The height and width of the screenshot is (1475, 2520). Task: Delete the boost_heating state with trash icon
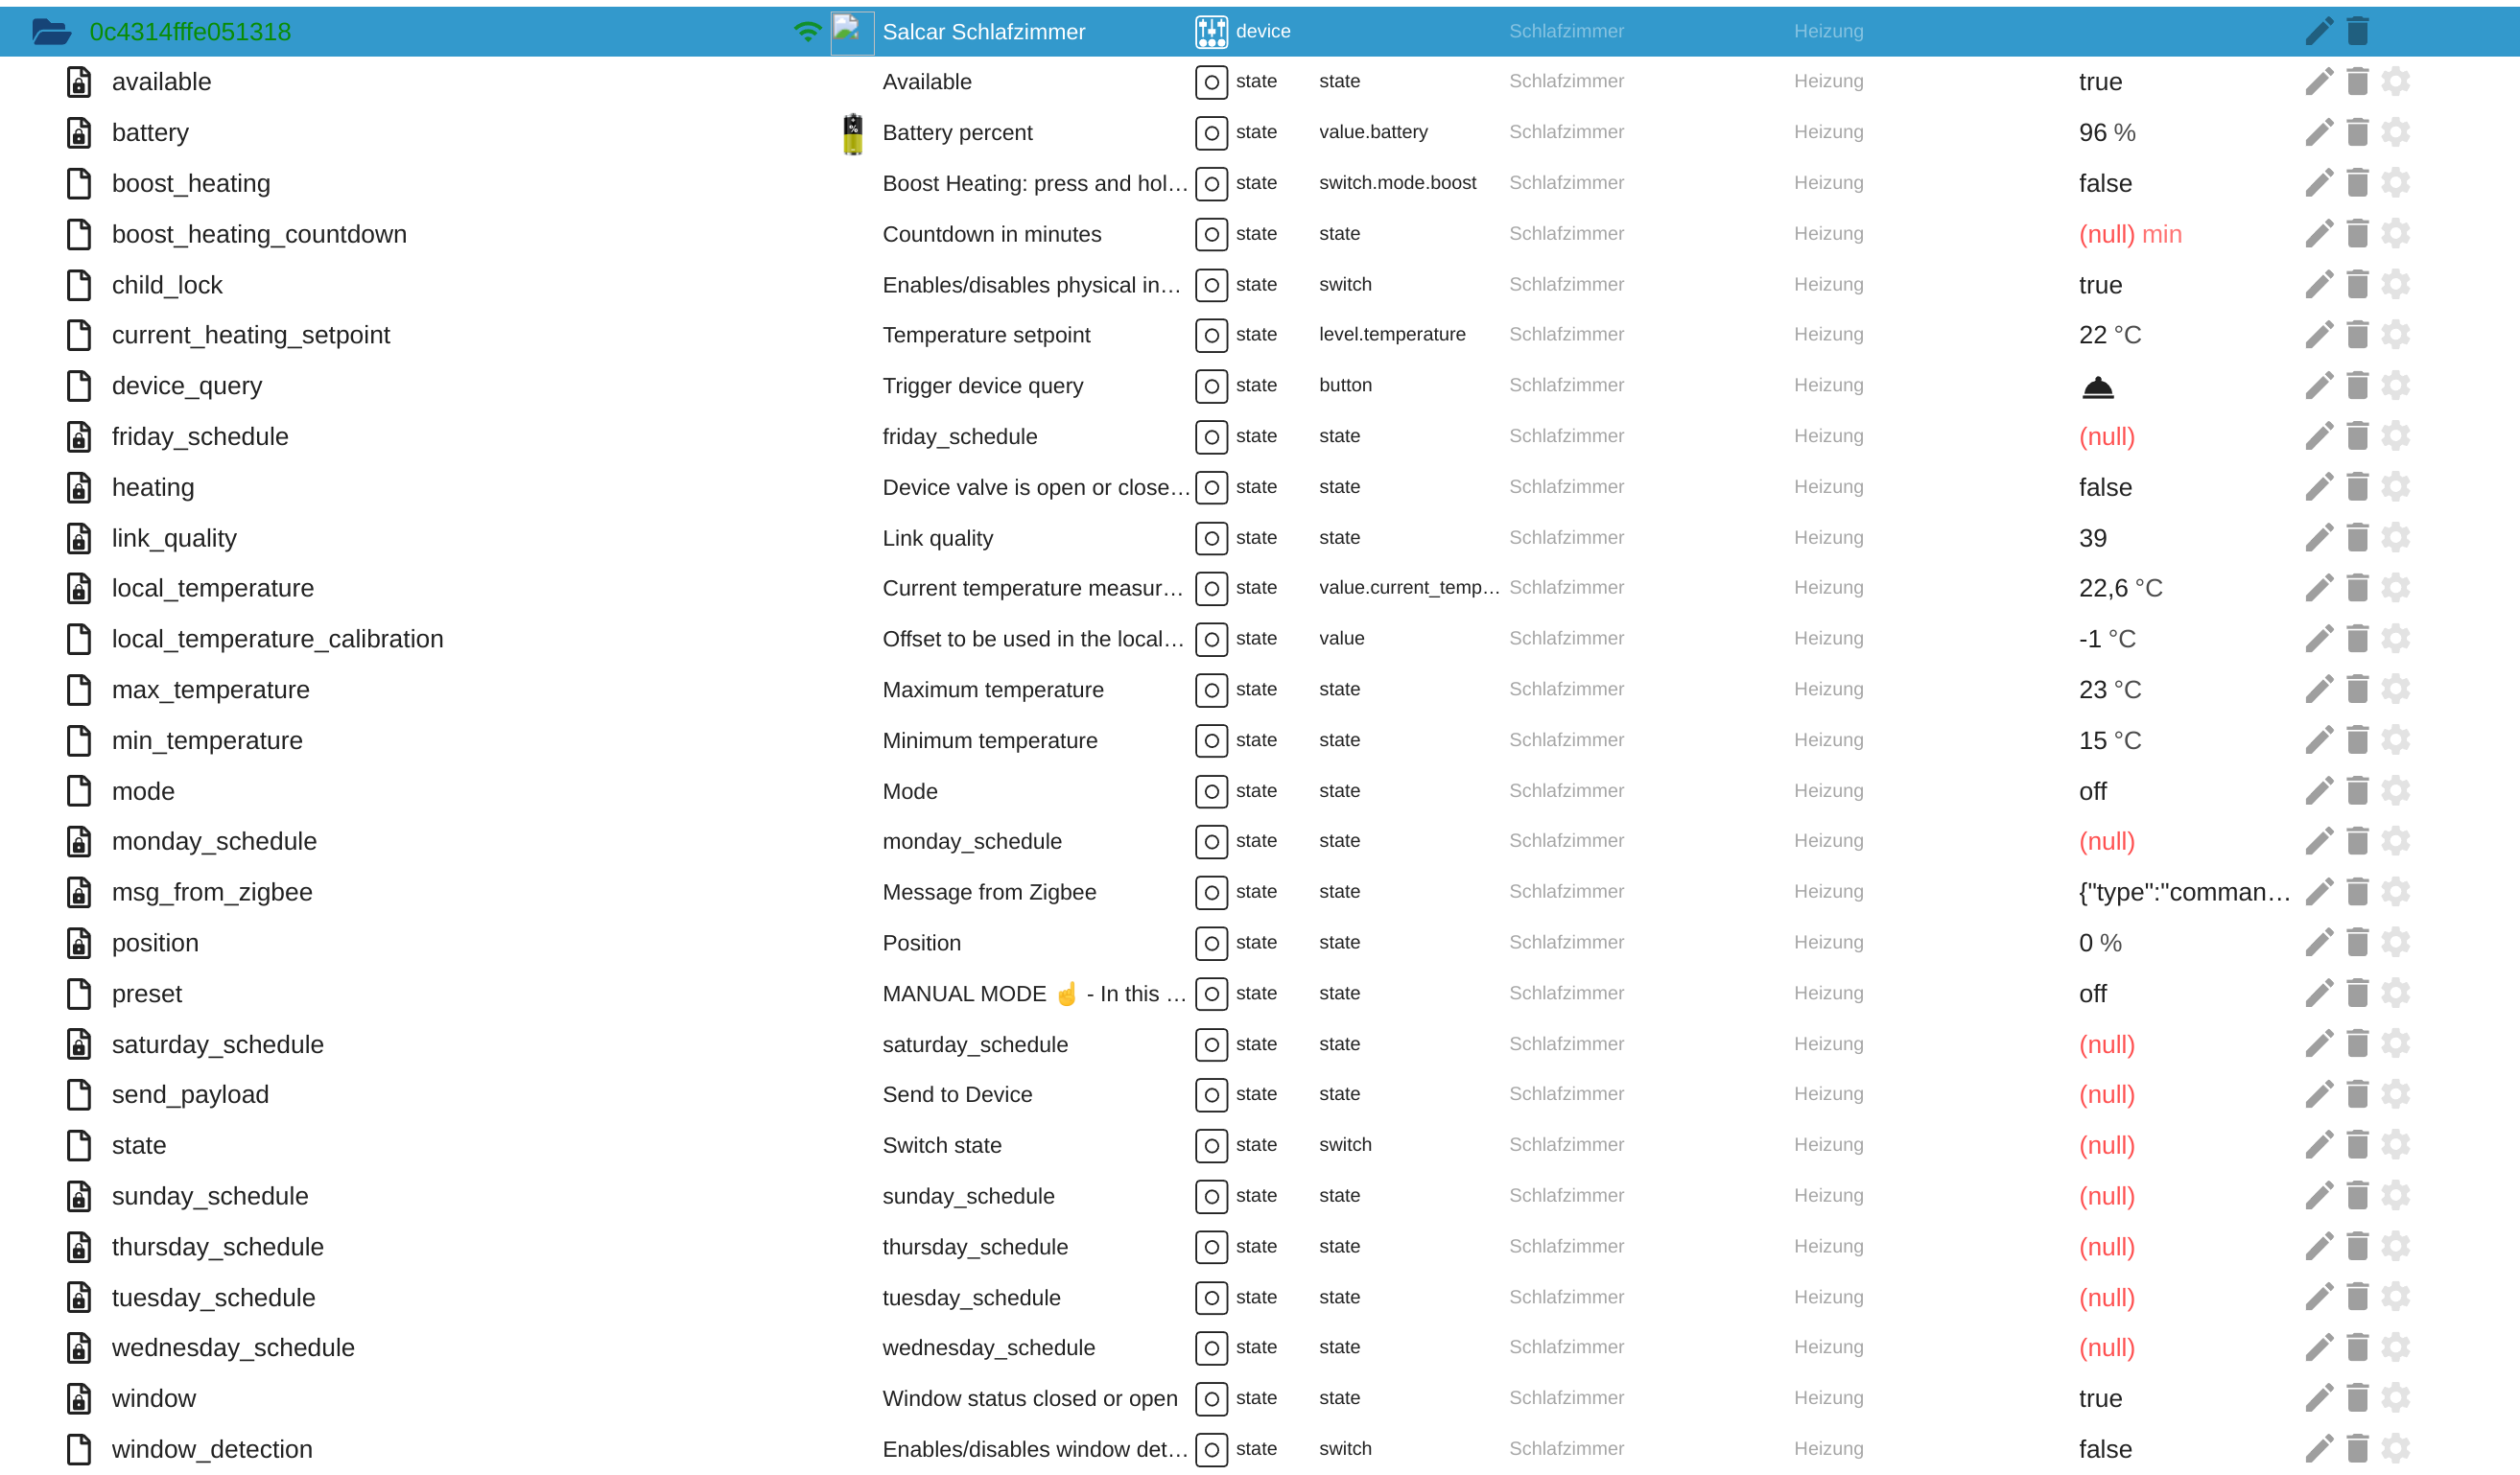(2357, 183)
